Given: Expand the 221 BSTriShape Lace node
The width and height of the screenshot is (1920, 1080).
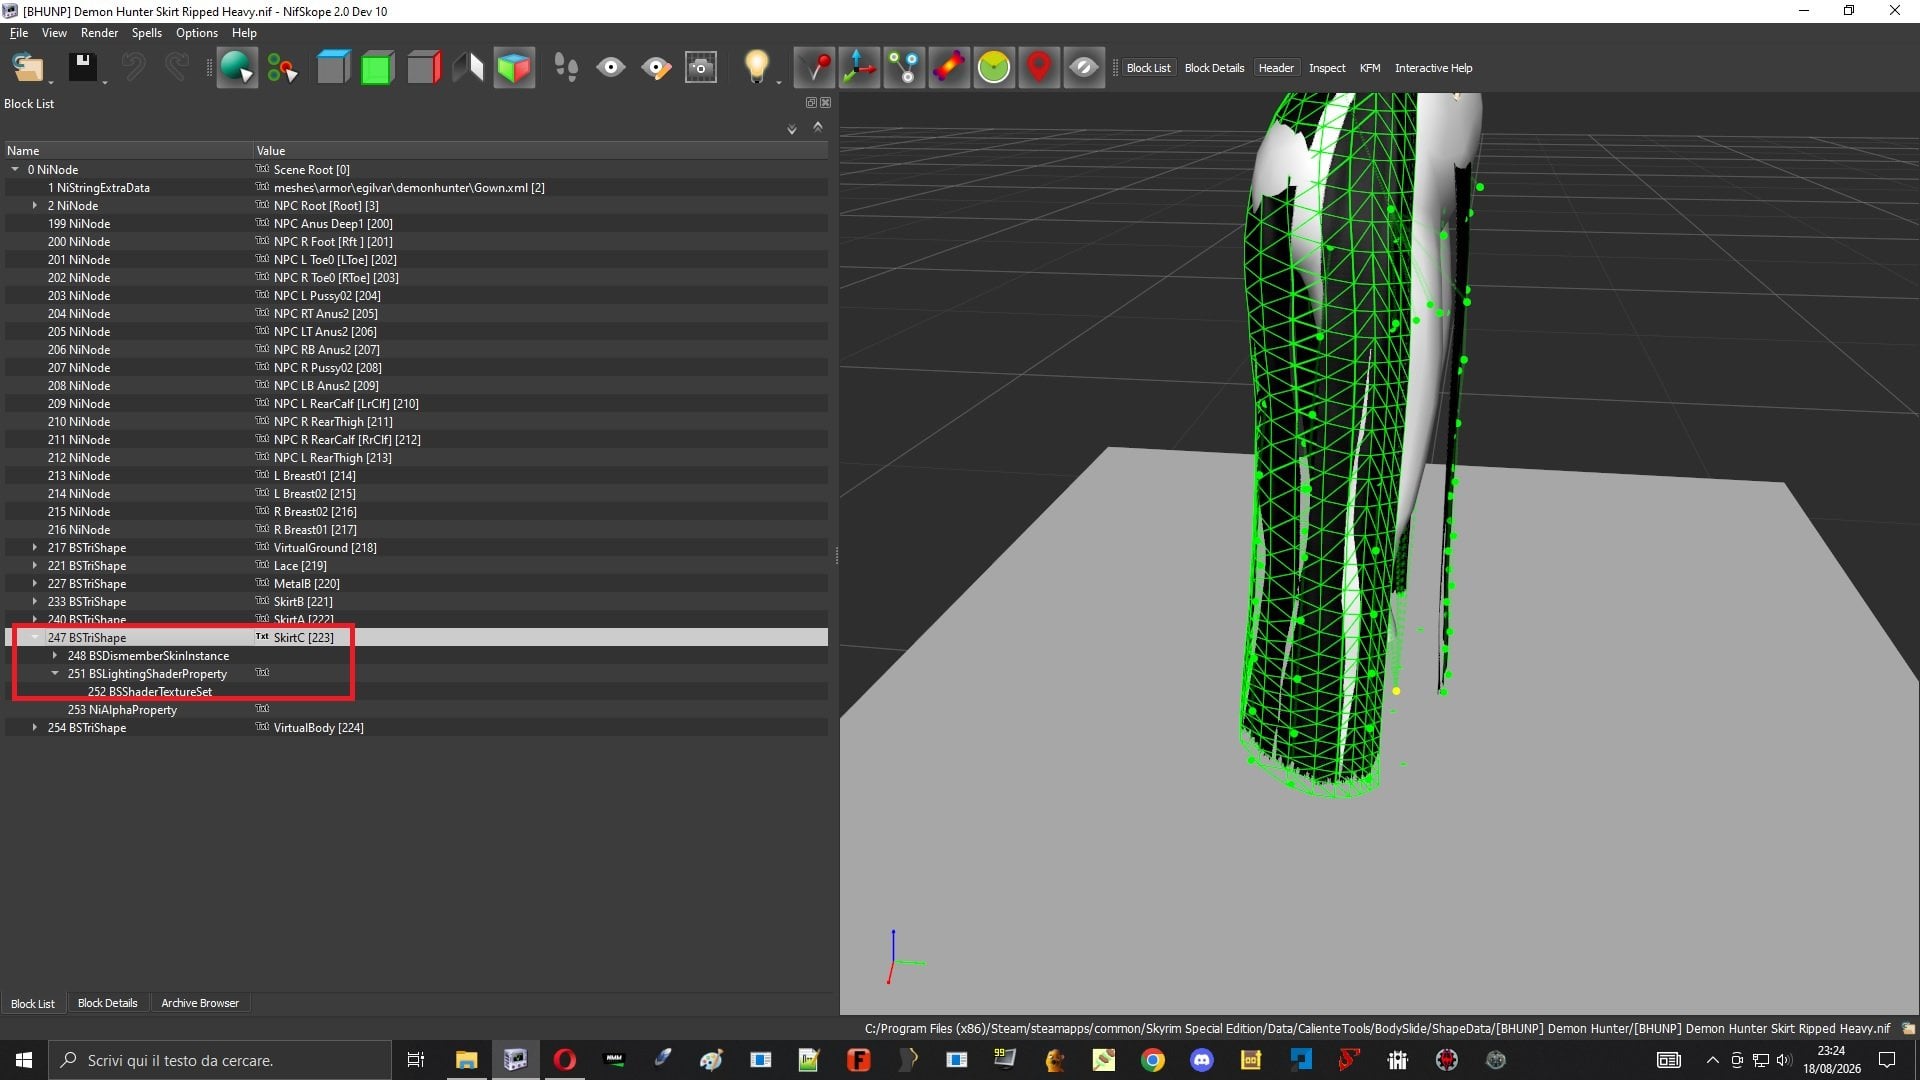Looking at the screenshot, I should [x=35, y=566].
